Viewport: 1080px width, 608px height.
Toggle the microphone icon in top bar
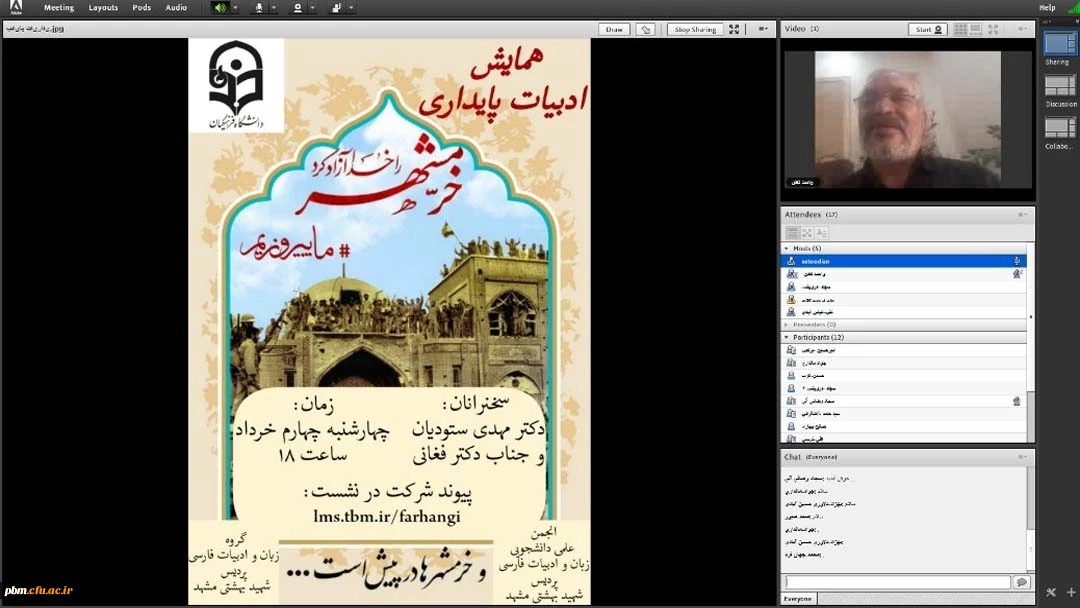coord(259,8)
